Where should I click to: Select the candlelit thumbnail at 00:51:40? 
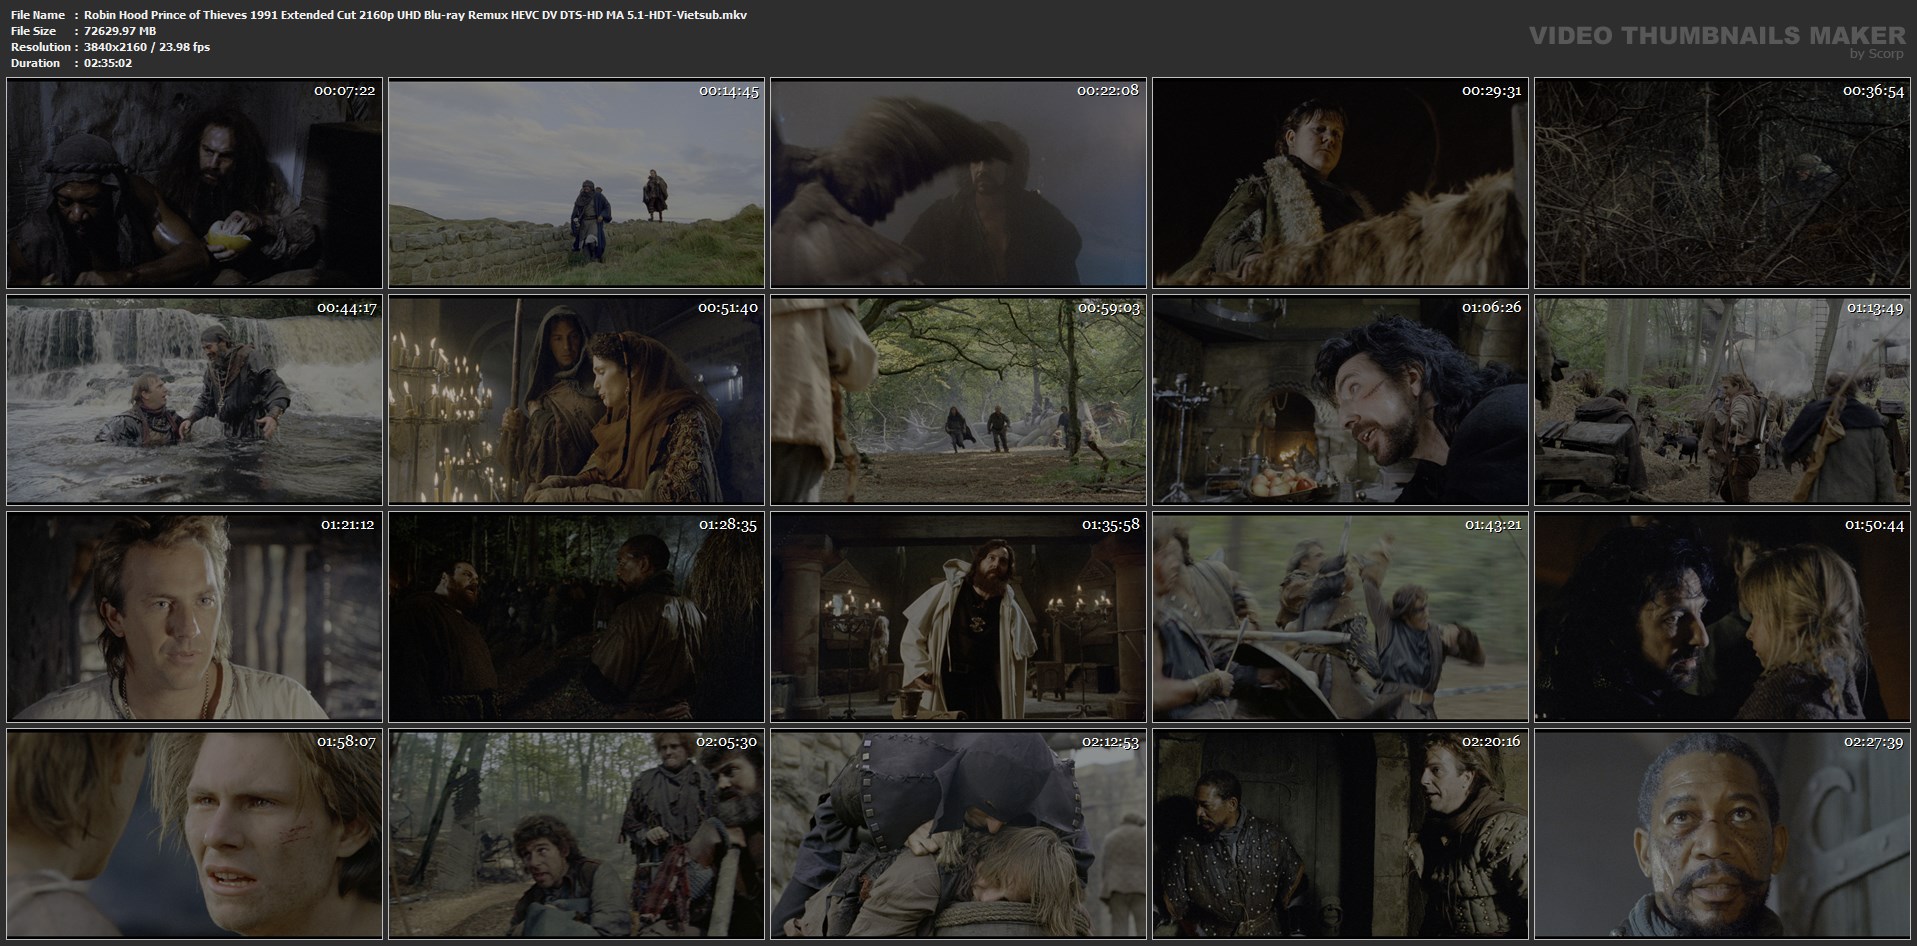click(576, 400)
